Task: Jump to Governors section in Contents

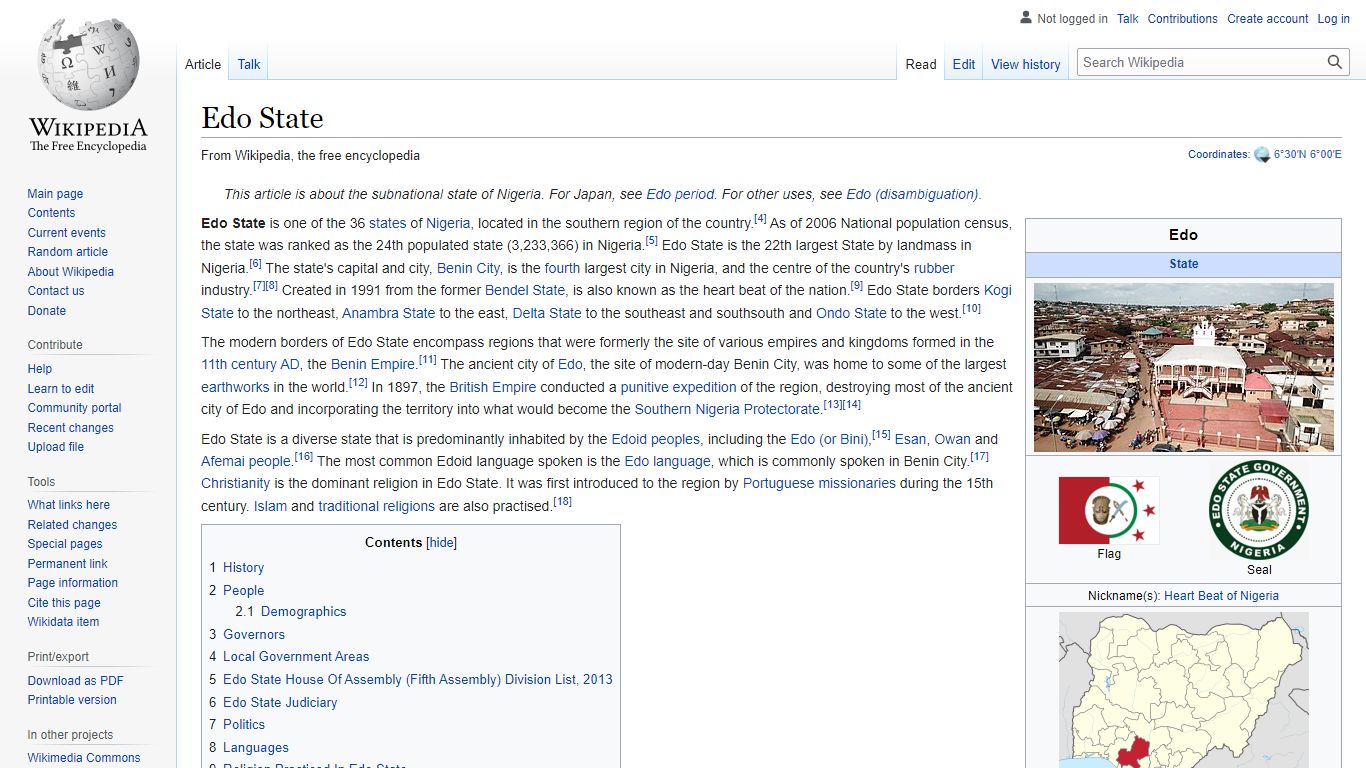Action: pos(254,634)
